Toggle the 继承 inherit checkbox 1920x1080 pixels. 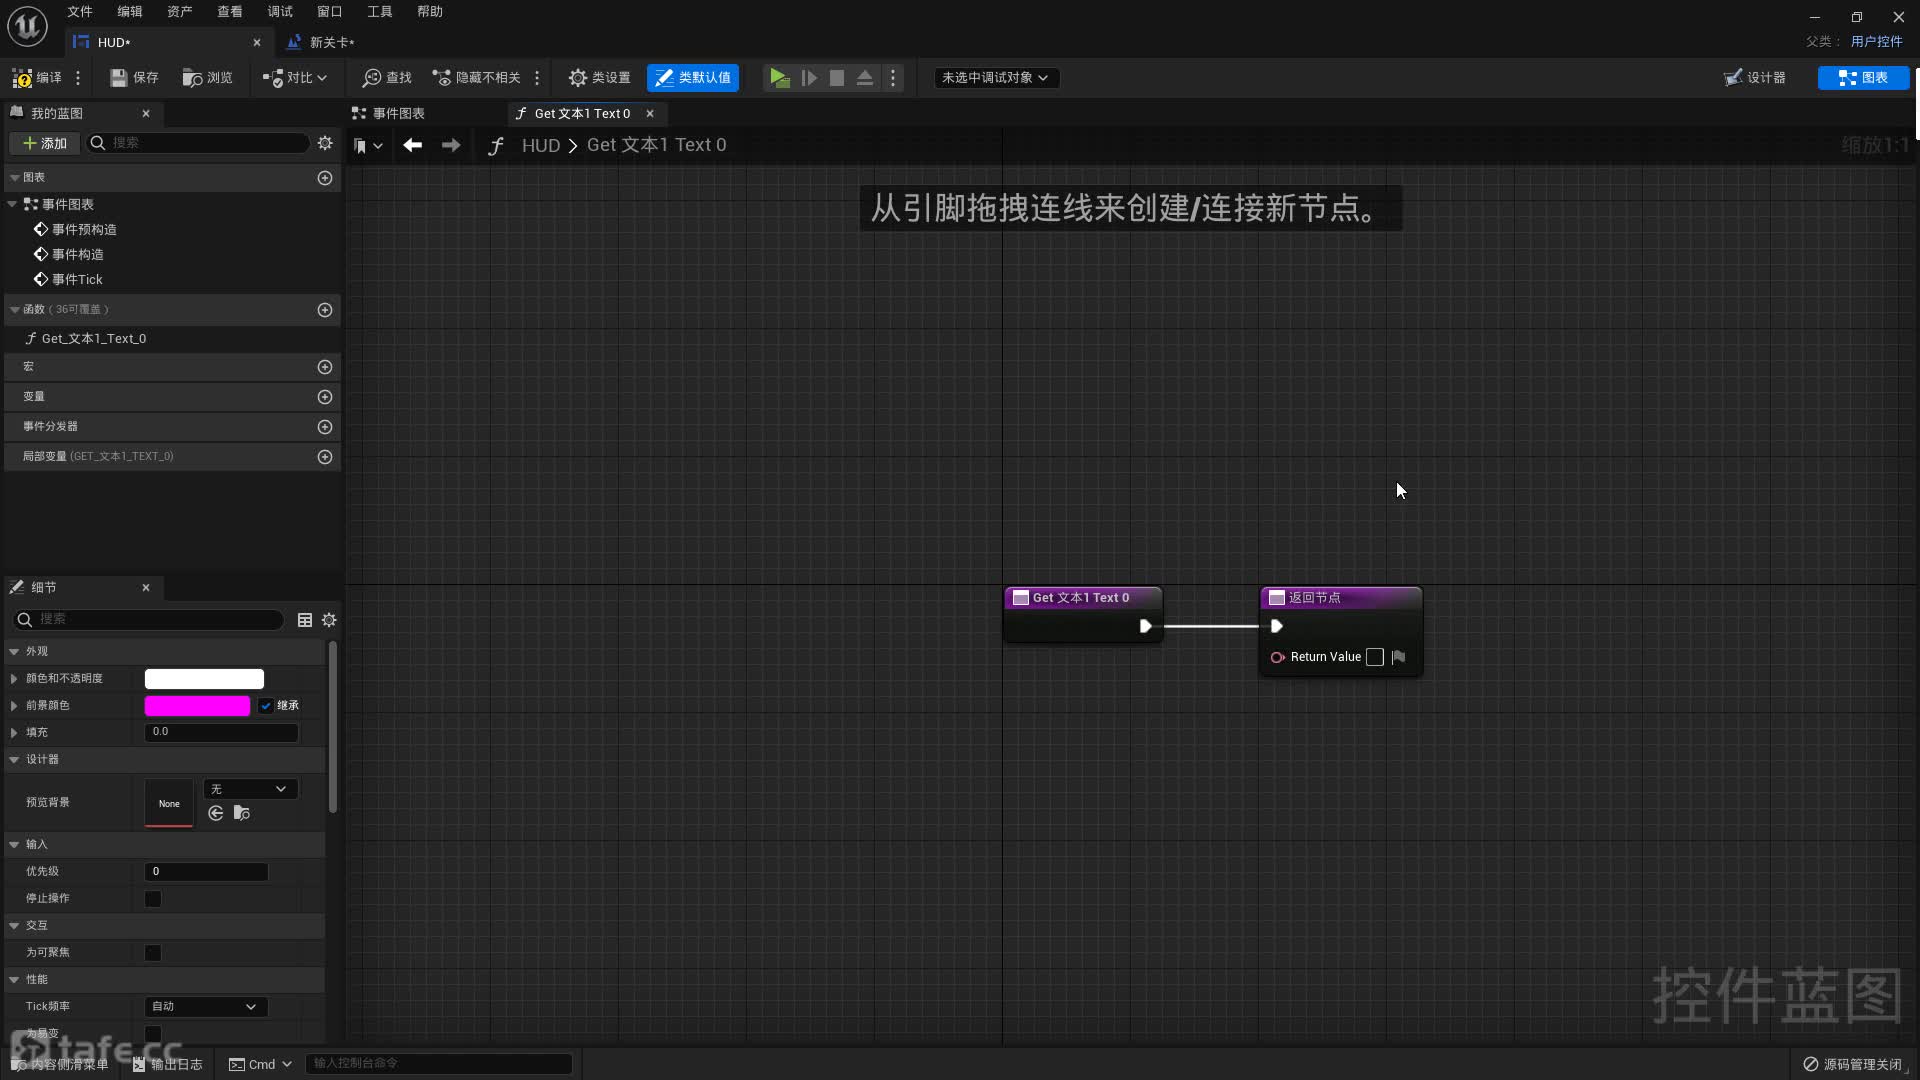(x=266, y=705)
